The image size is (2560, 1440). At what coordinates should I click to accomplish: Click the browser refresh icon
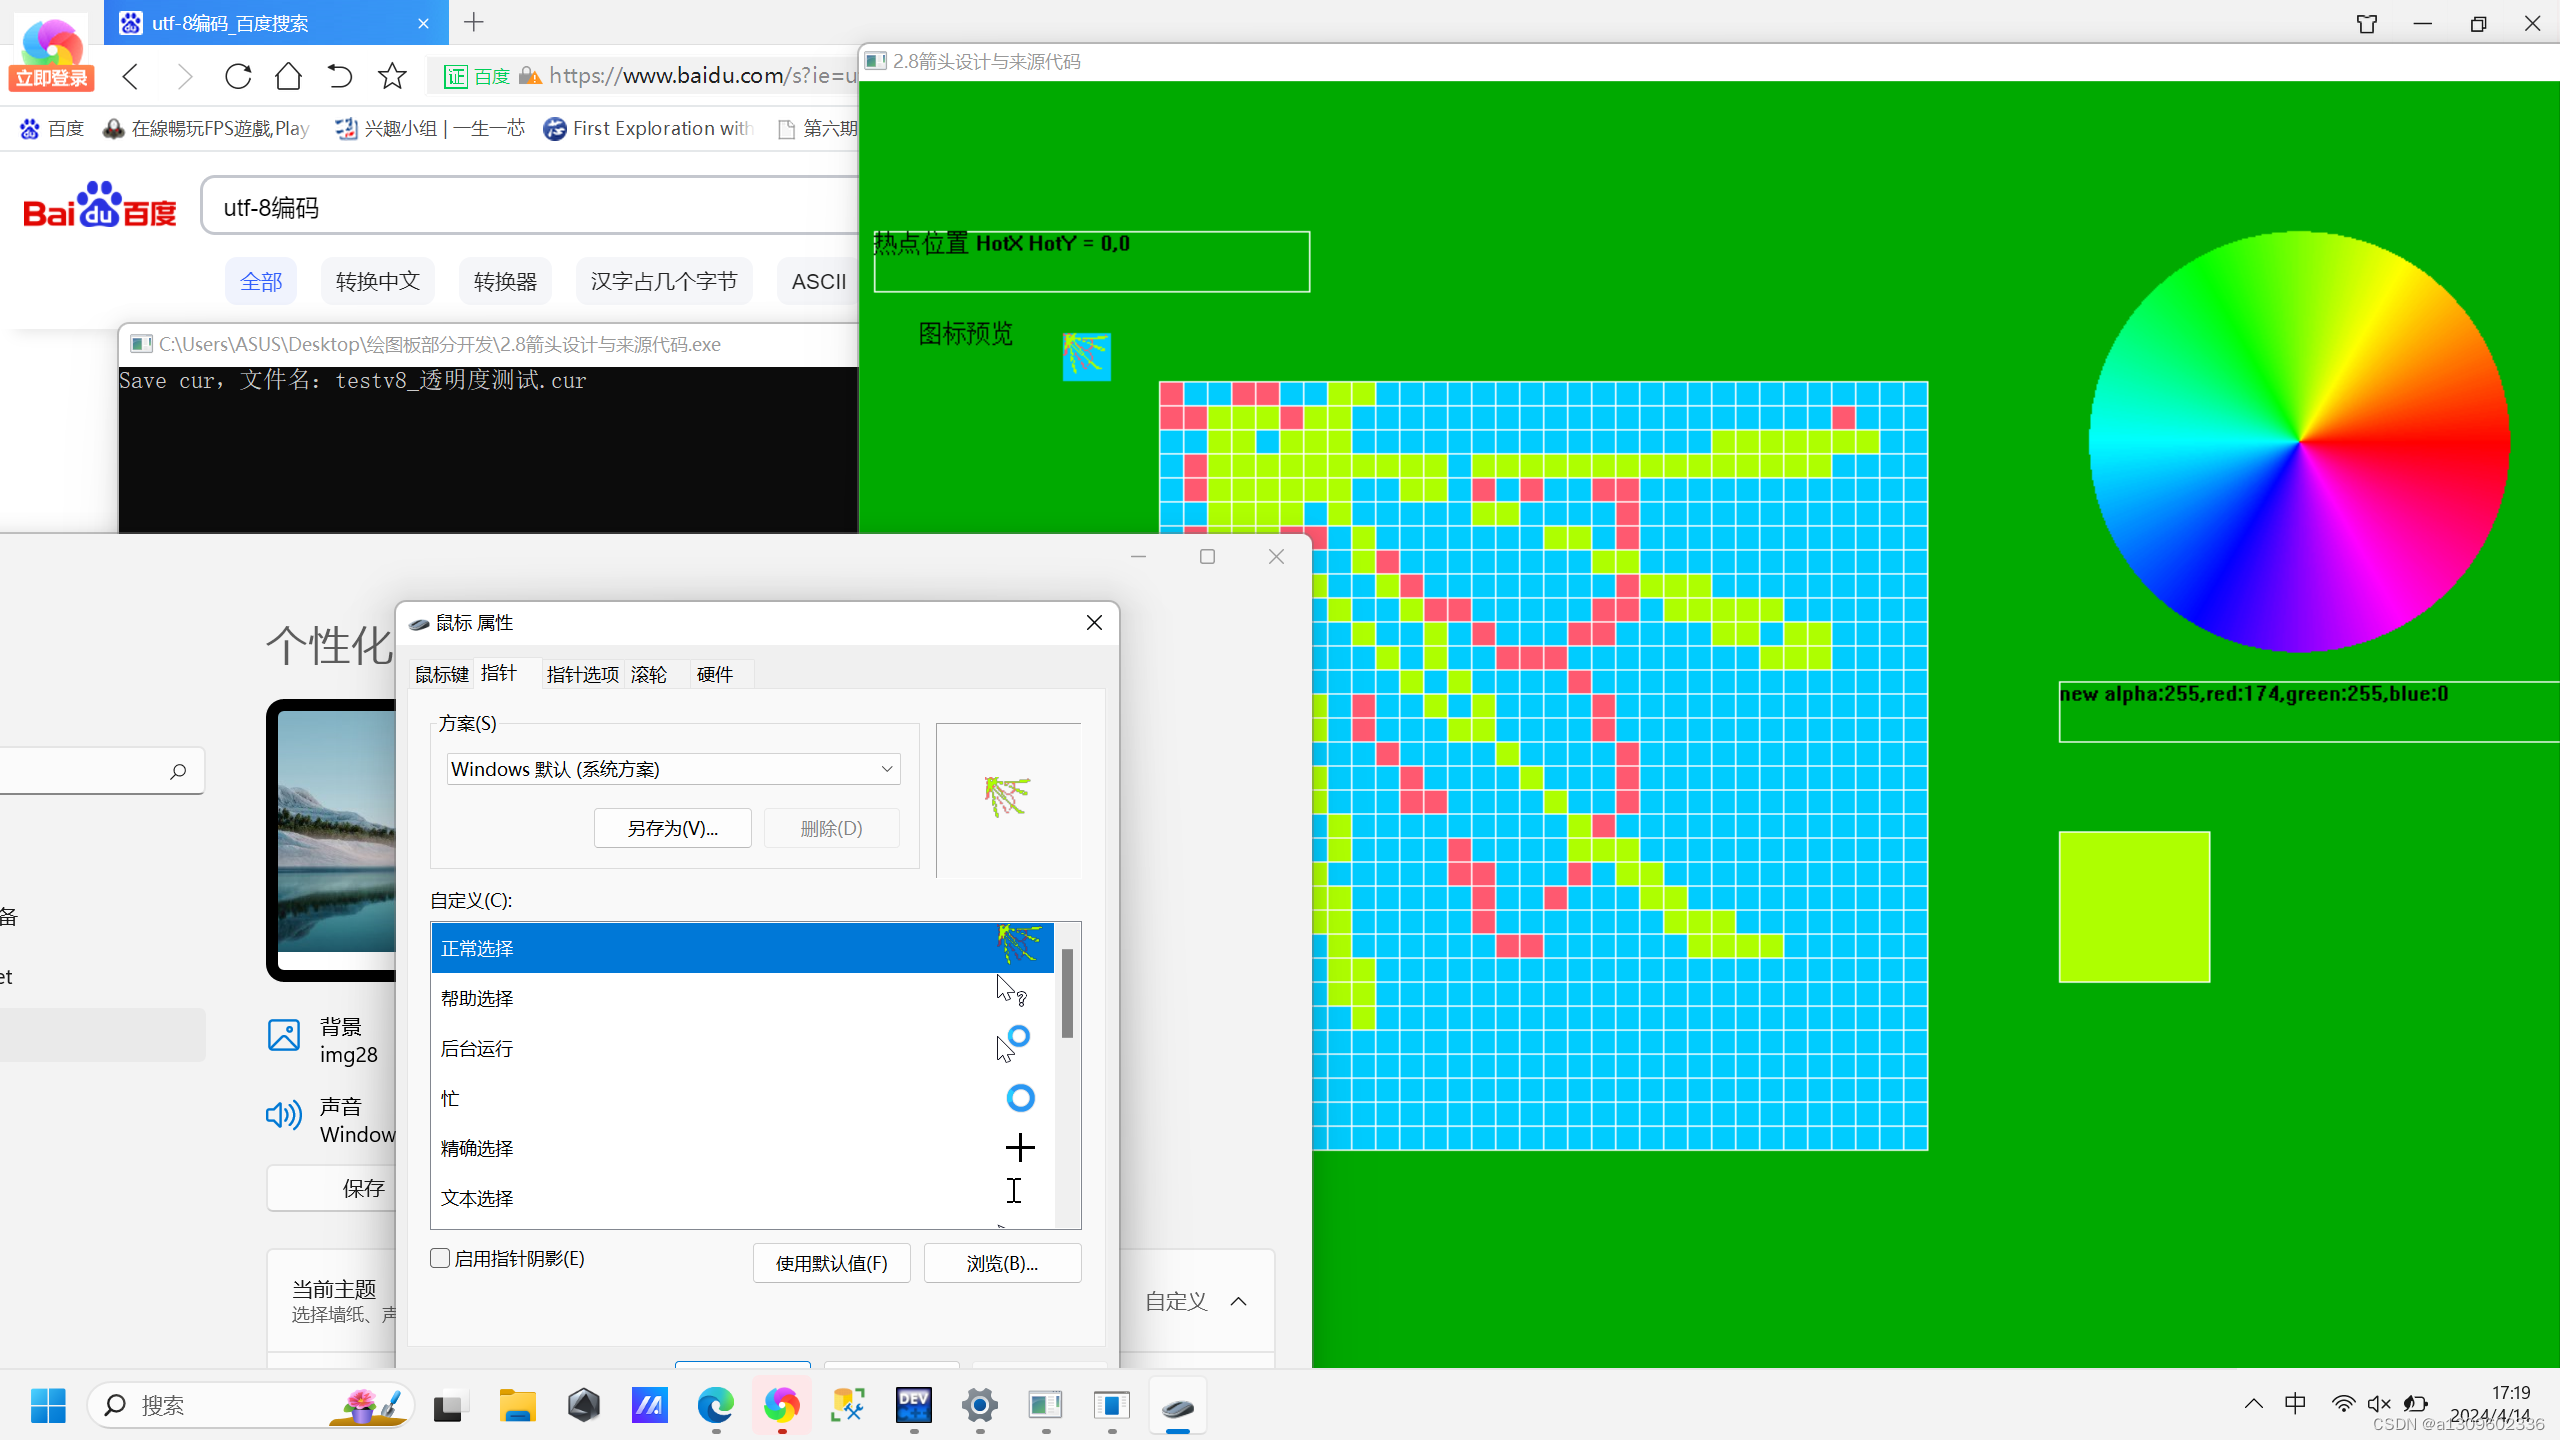238,76
